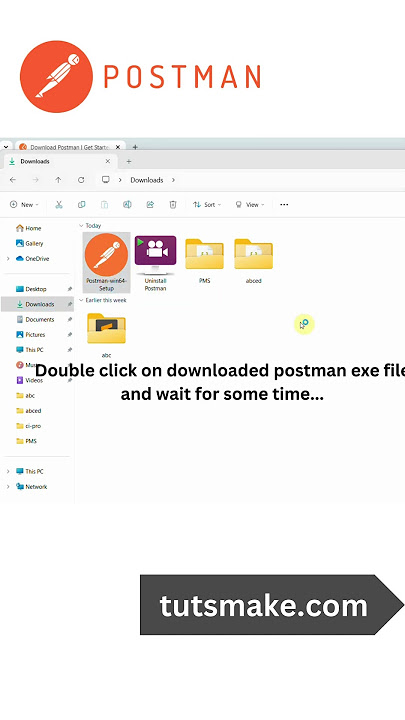405x720 pixels.
Task: Open the Sort dropdown
Action: [x=207, y=205]
